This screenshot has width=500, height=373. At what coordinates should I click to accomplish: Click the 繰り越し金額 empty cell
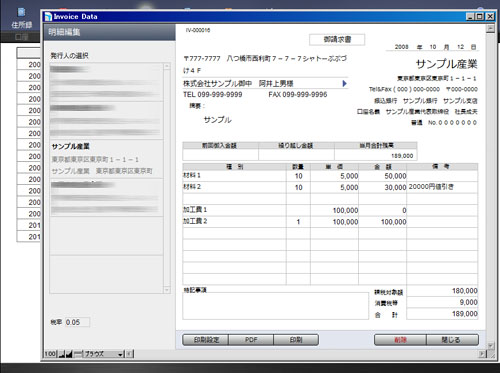(x=296, y=155)
